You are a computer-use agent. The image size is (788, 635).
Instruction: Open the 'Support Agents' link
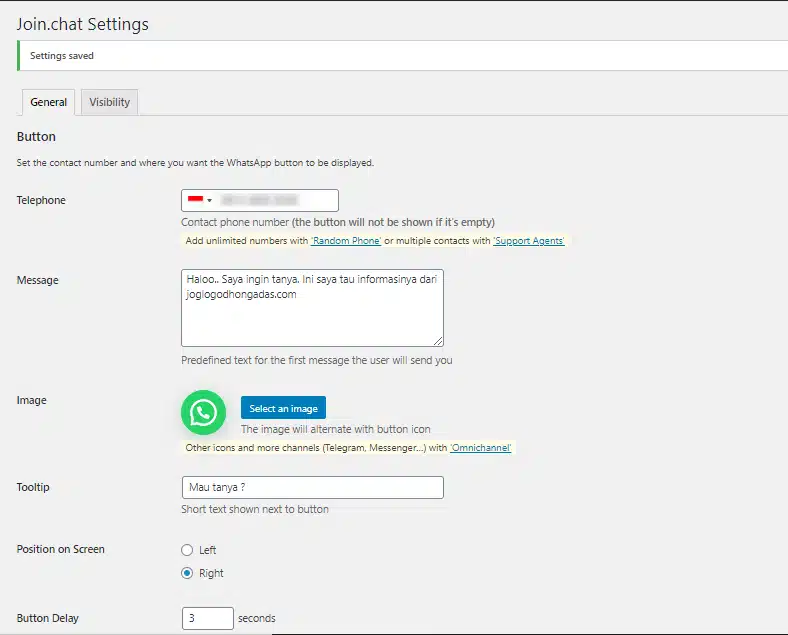(529, 241)
